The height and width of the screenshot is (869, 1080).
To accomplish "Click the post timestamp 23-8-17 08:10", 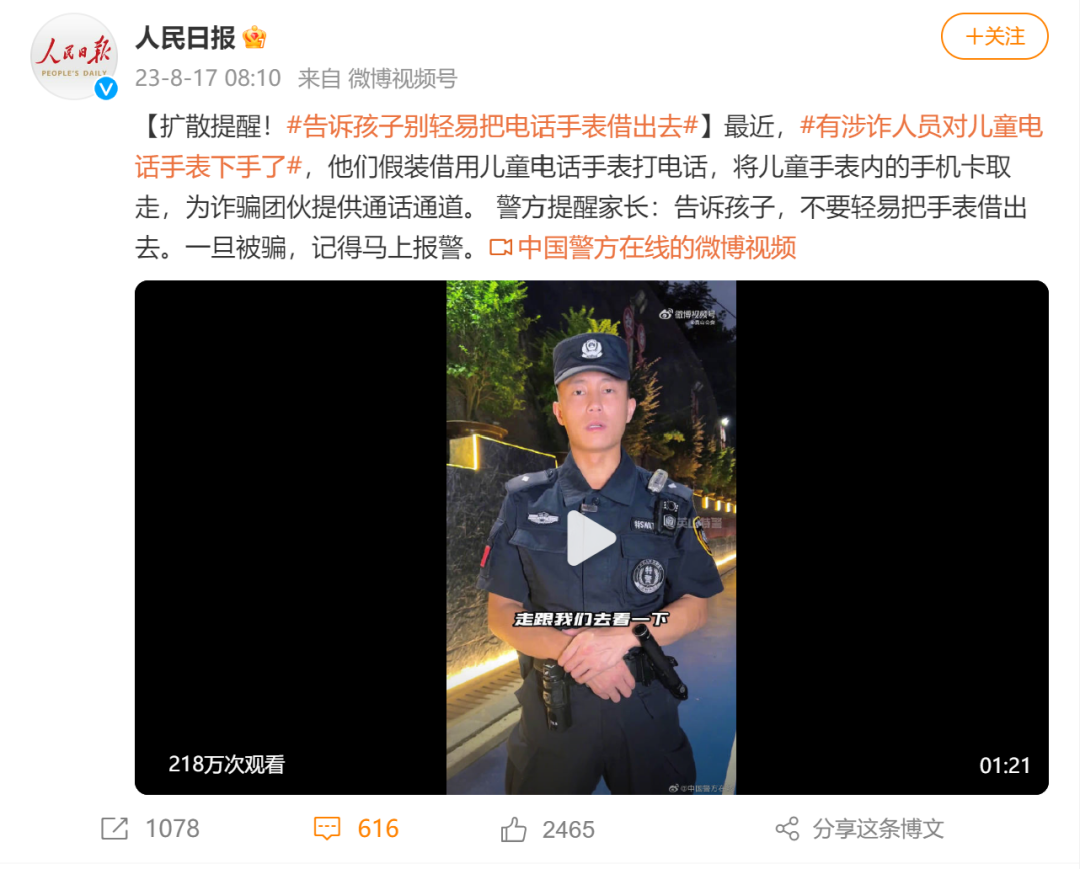I will pos(208,78).
